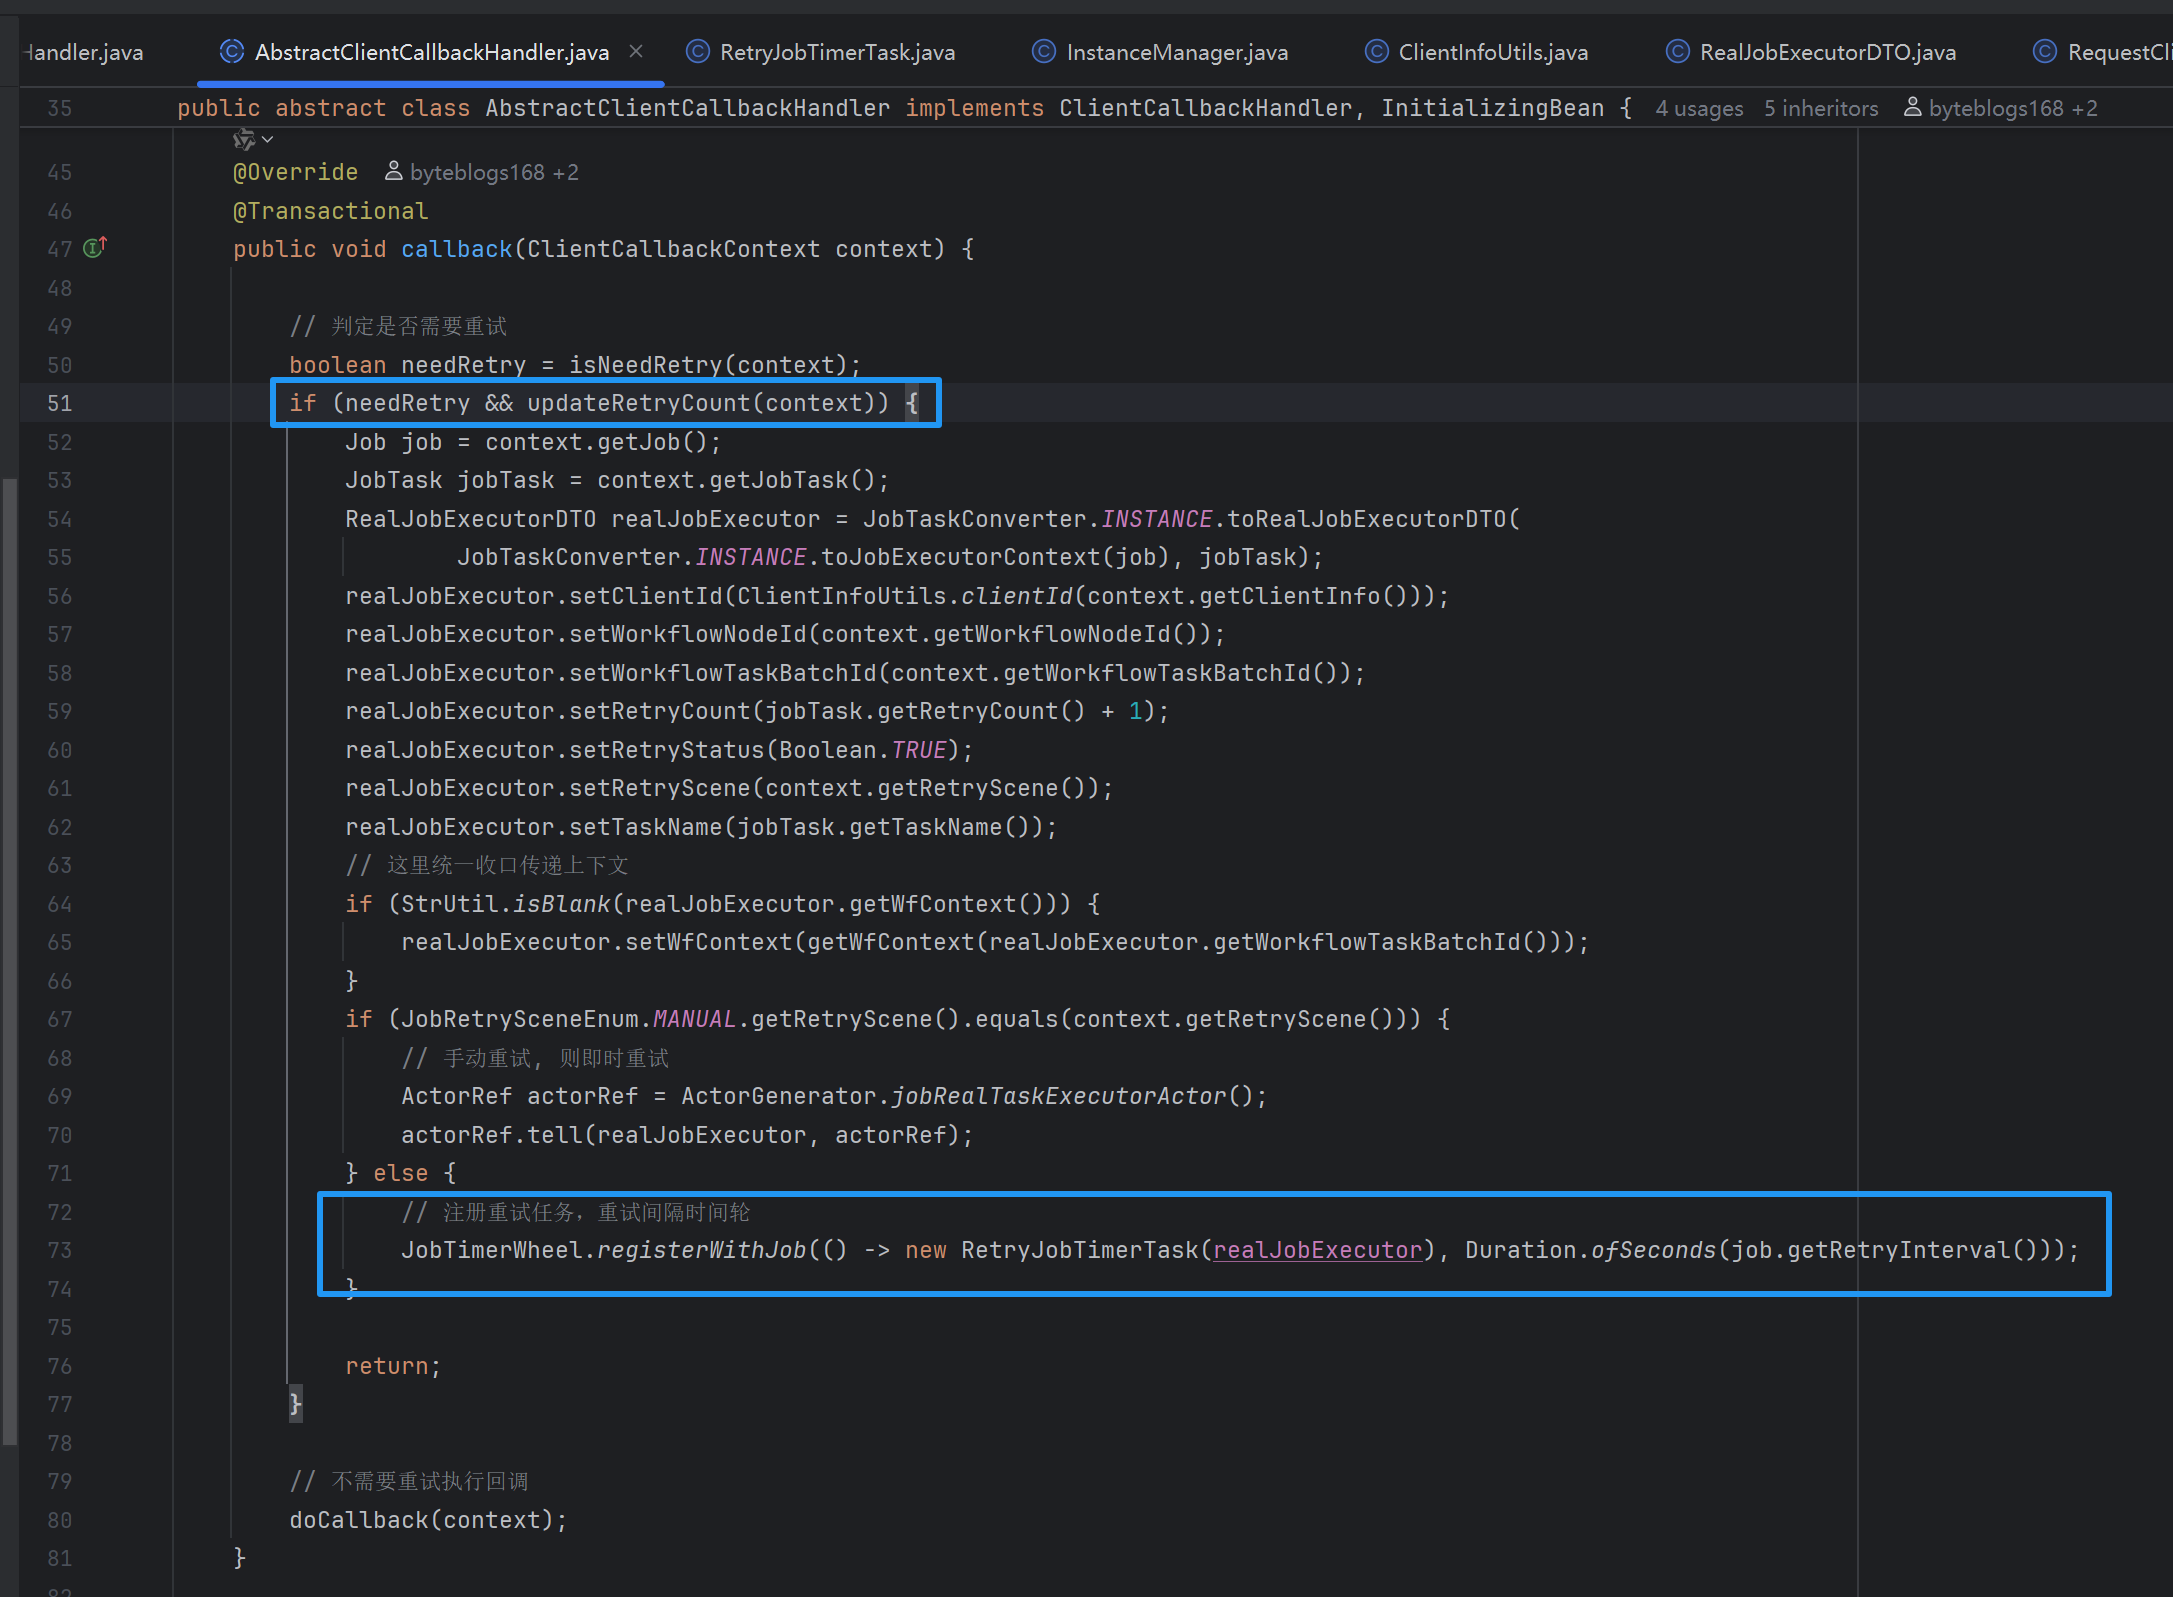The image size is (2173, 1597).
Task: Click 'isNeedRetry' on line 50
Action: coord(645,365)
